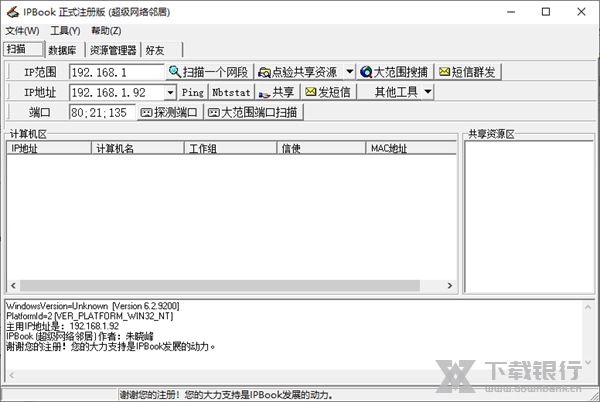Click the port icon on 大范围端口扫描
The image size is (600, 402).
(214, 112)
